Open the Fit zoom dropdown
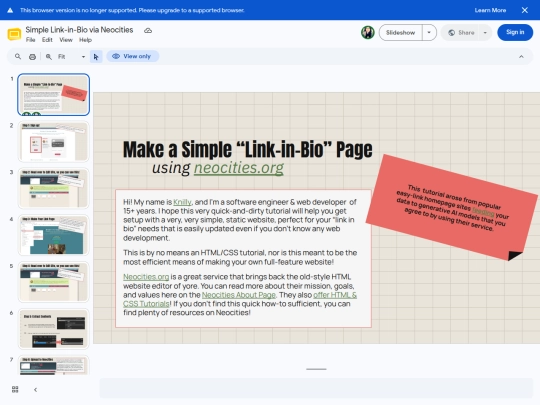 tap(72, 57)
